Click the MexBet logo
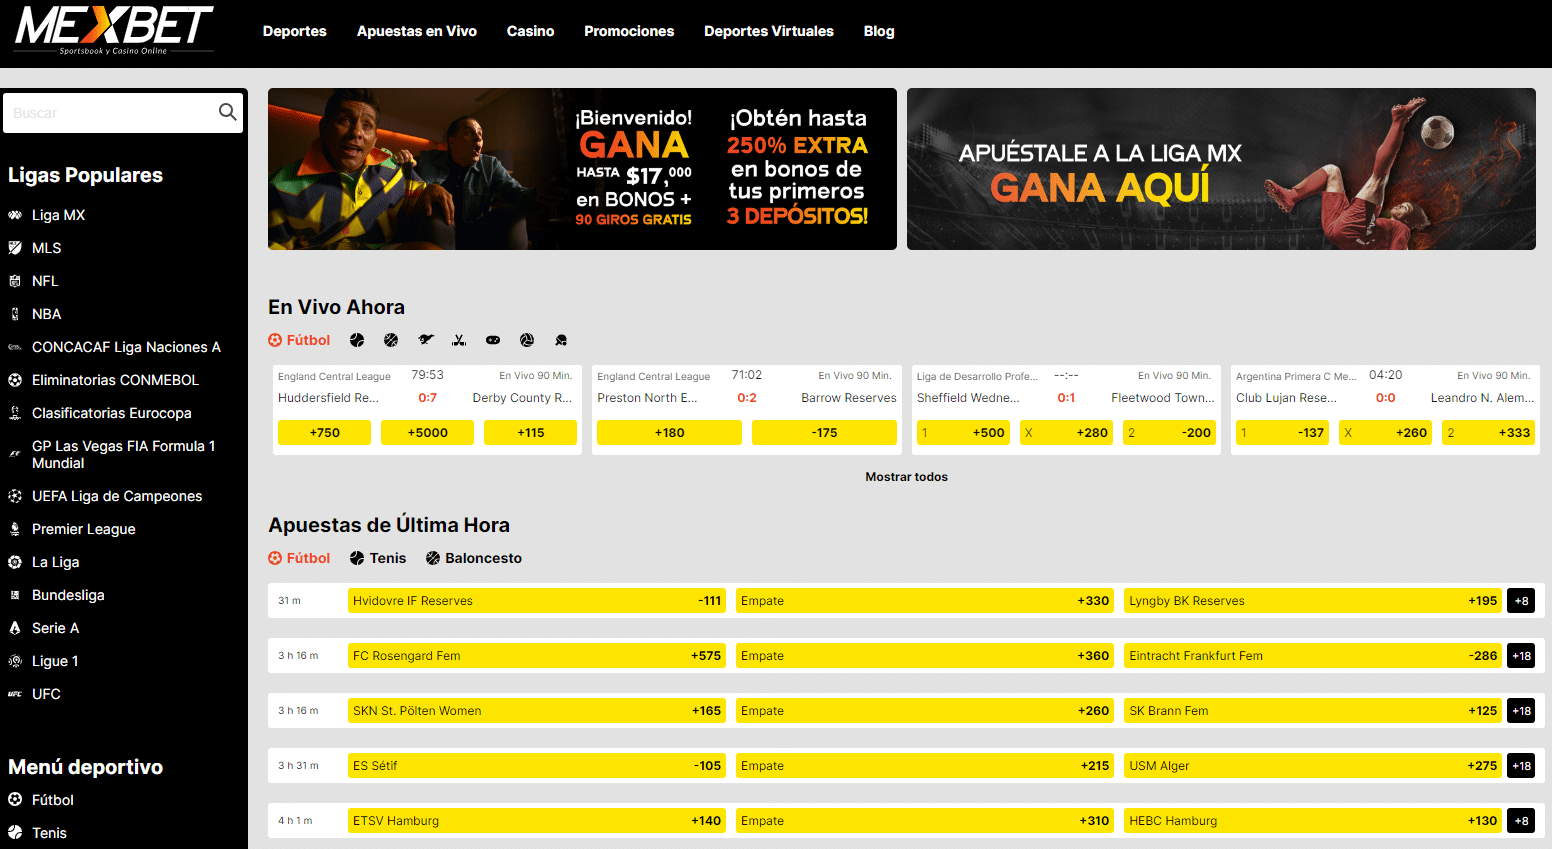Viewport: 1552px width, 849px height. click(x=114, y=29)
